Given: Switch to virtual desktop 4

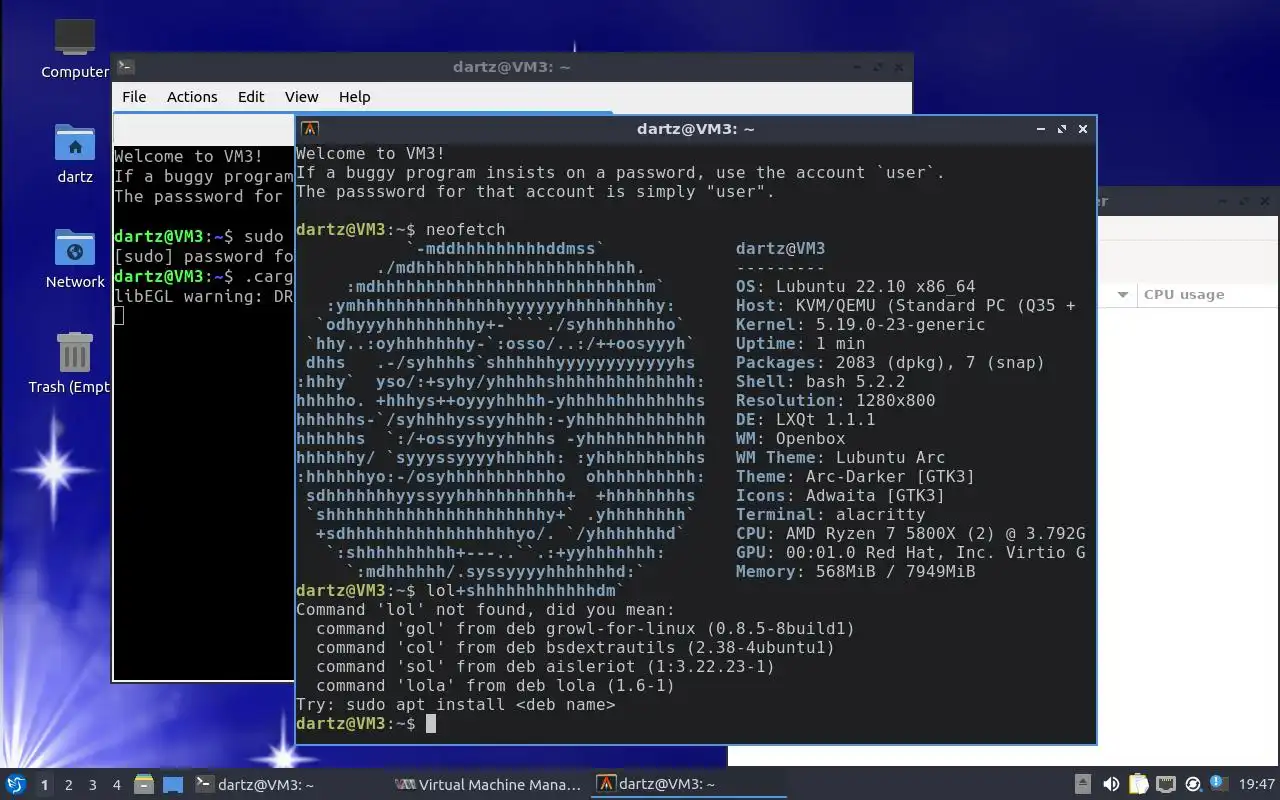Looking at the screenshot, I should pyautogui.click(x=116, y=785).
